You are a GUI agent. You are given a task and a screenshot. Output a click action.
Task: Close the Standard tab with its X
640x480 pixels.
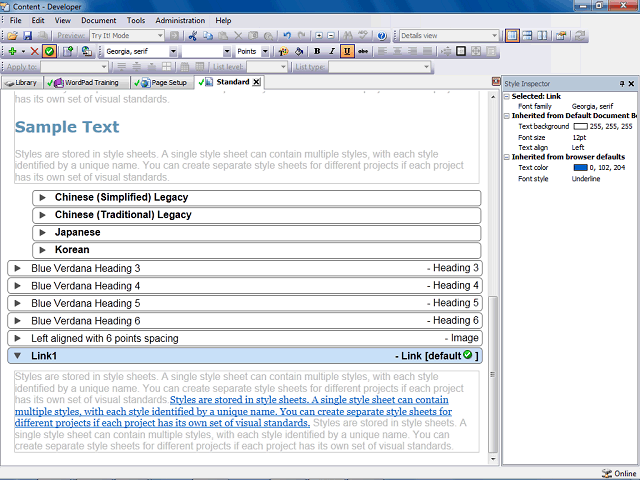coord(256,82)
